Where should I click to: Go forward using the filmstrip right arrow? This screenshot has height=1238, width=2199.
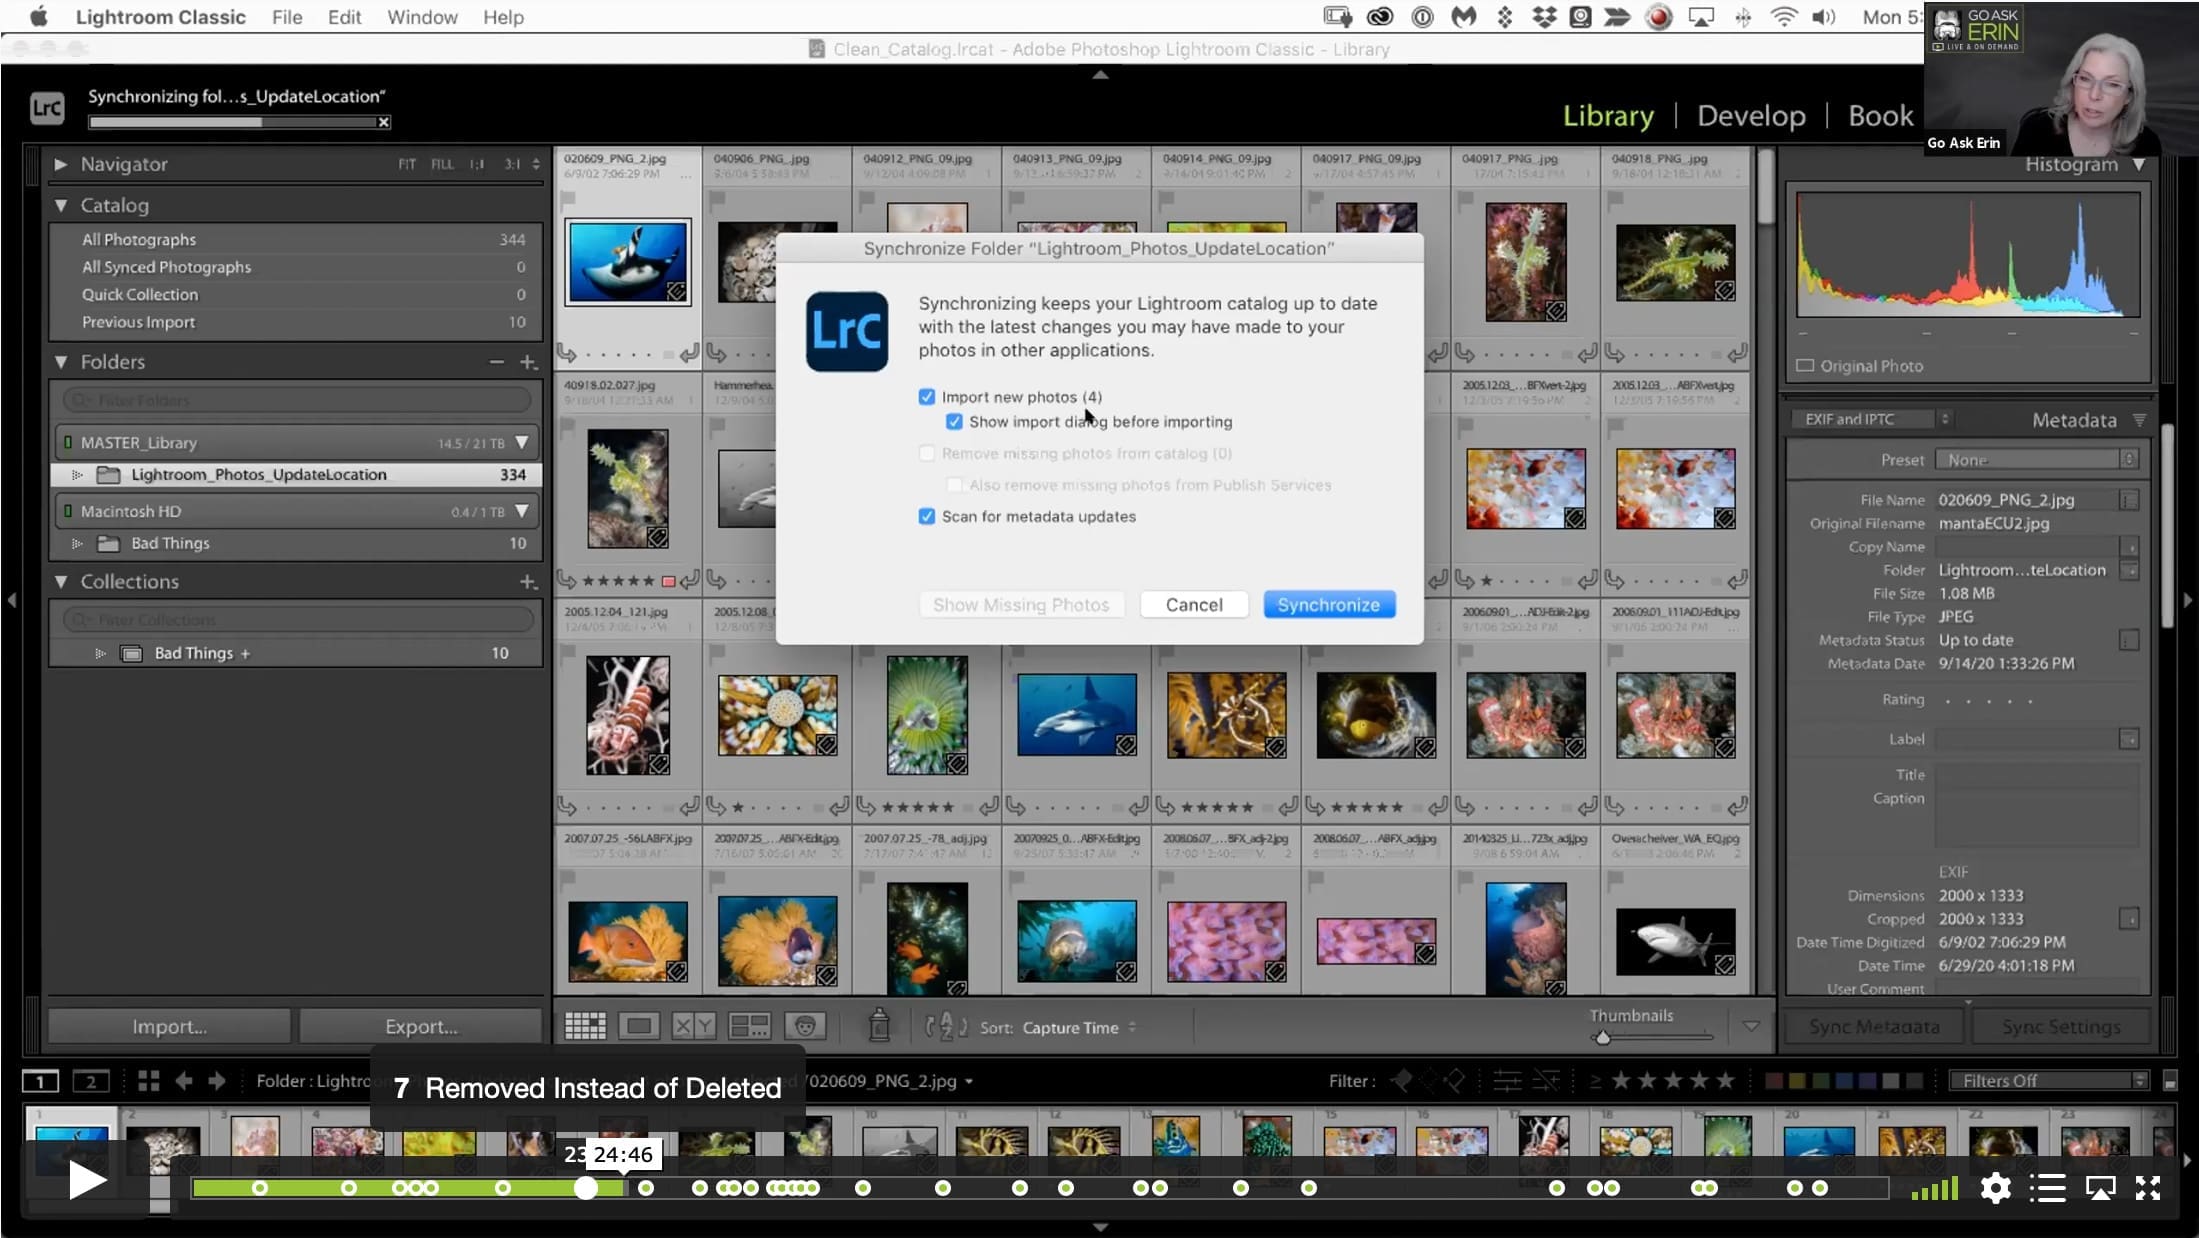click(x=217, y=1081)
